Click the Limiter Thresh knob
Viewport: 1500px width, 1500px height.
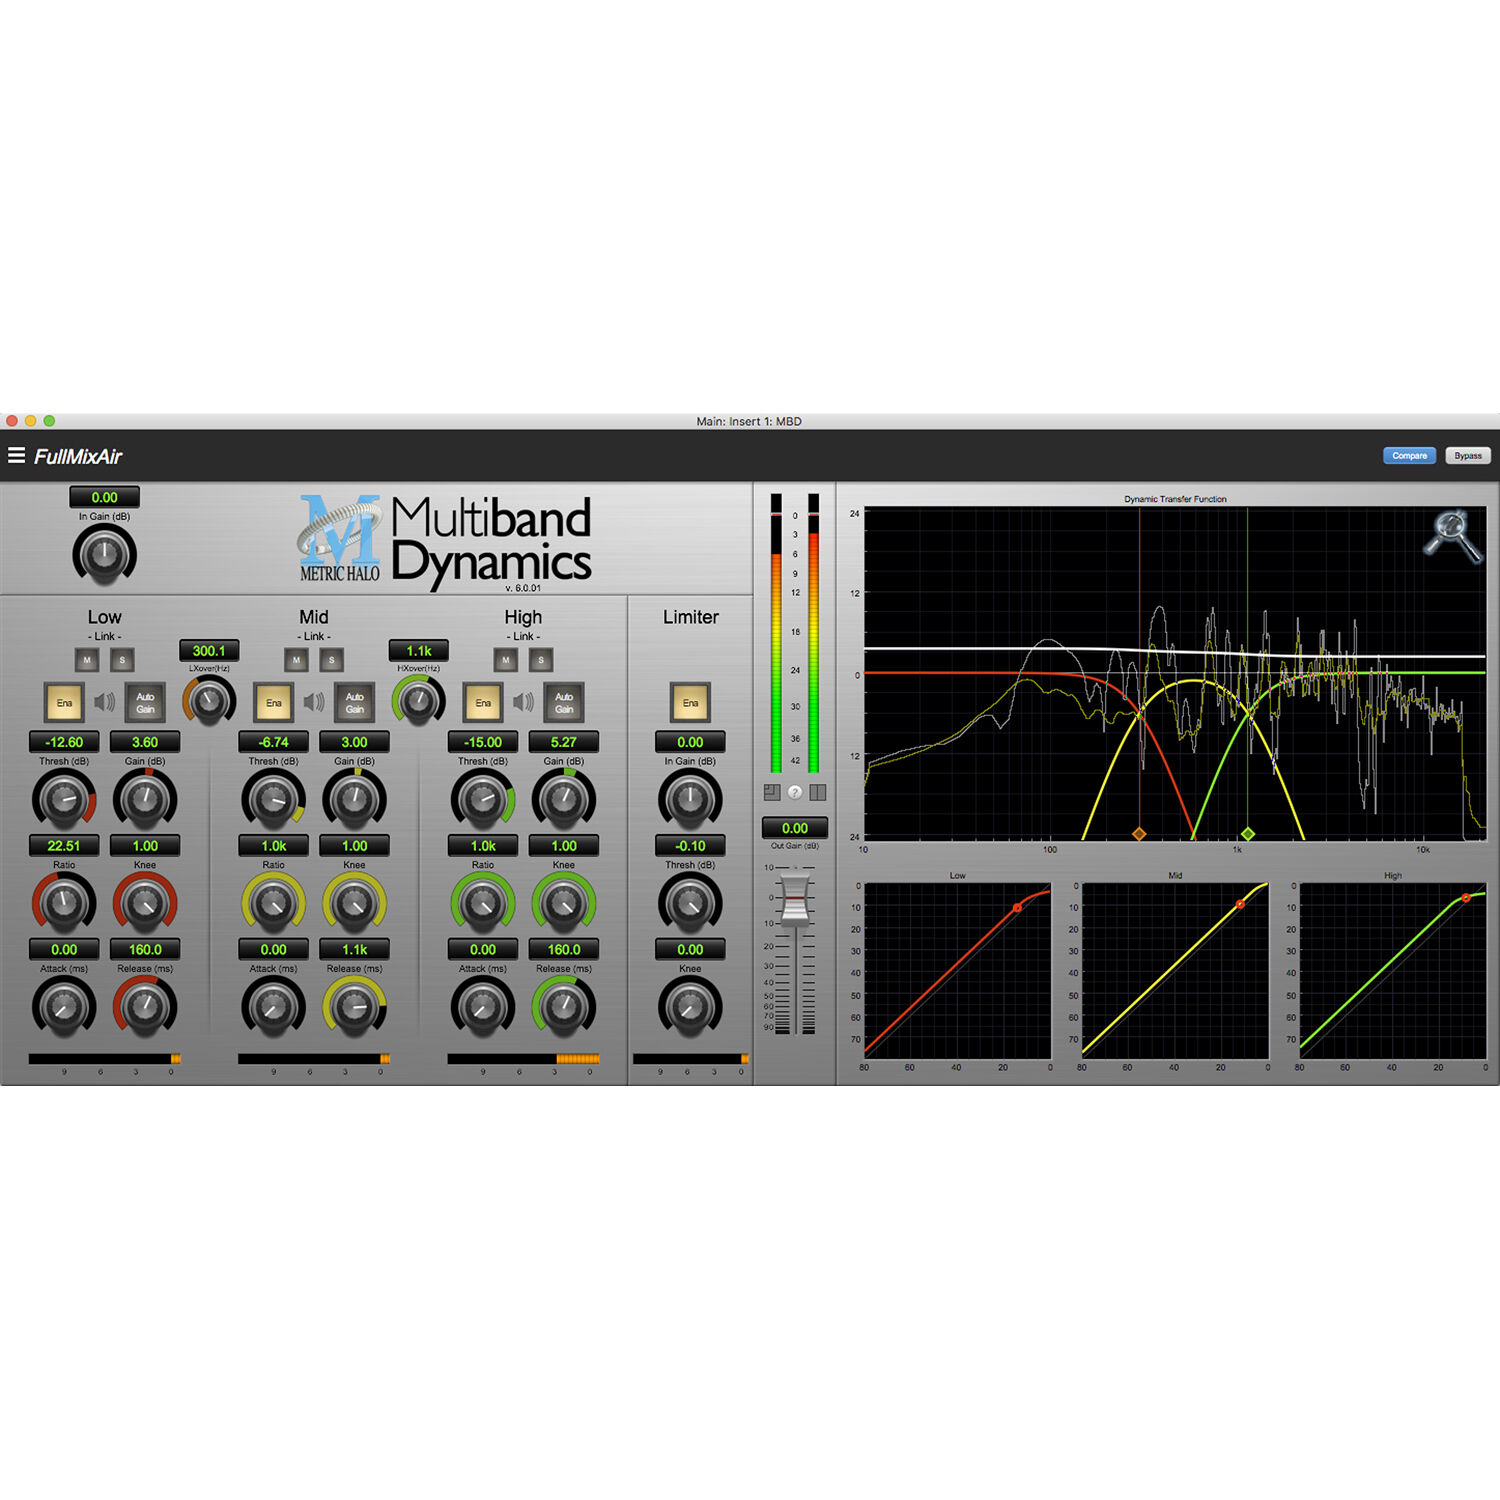coord(690,902)
